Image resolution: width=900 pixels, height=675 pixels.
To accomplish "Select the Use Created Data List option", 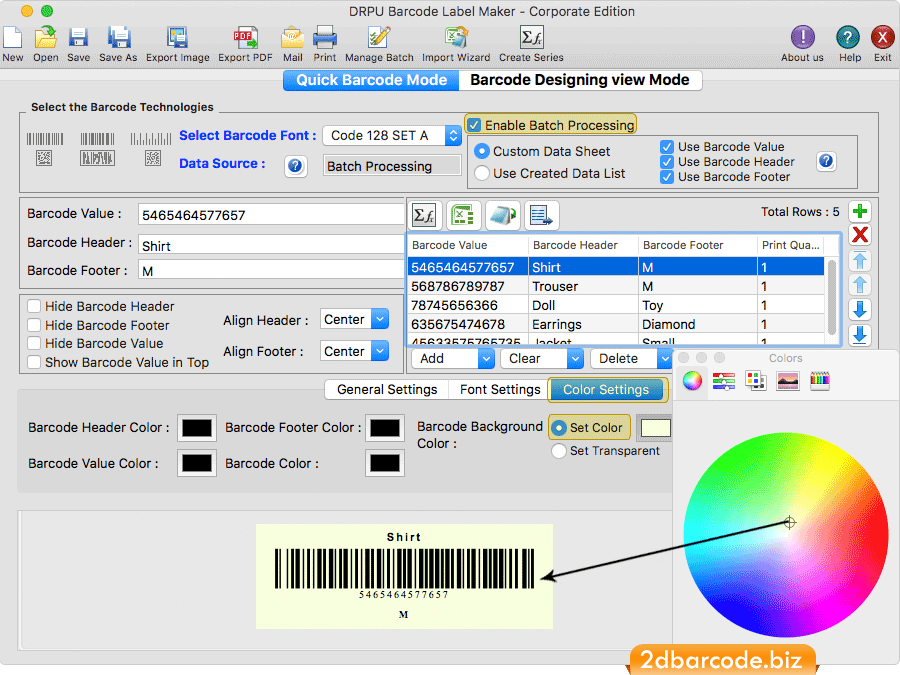I will tap(482, 173).
